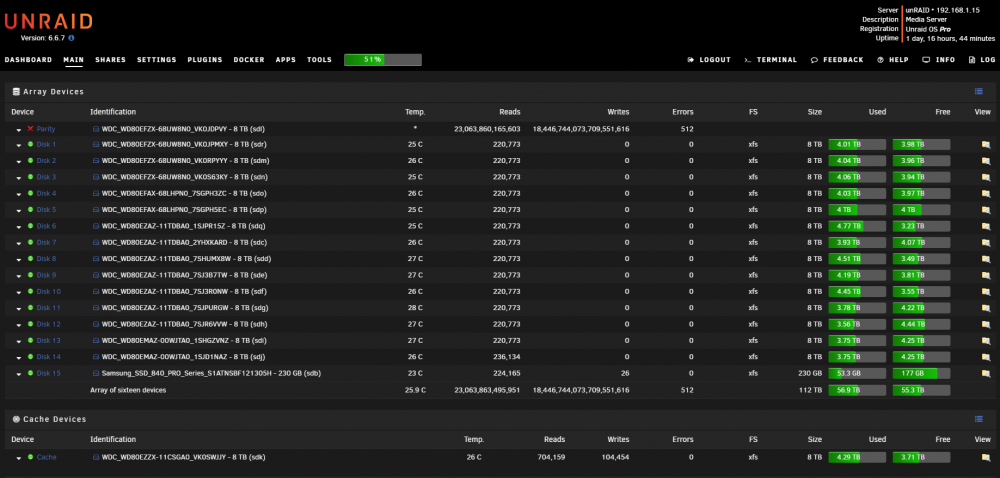Click Disk 2 green status indicator
Image resolution: width=1000 pixels, height=478 pixels.
(30, 161)
